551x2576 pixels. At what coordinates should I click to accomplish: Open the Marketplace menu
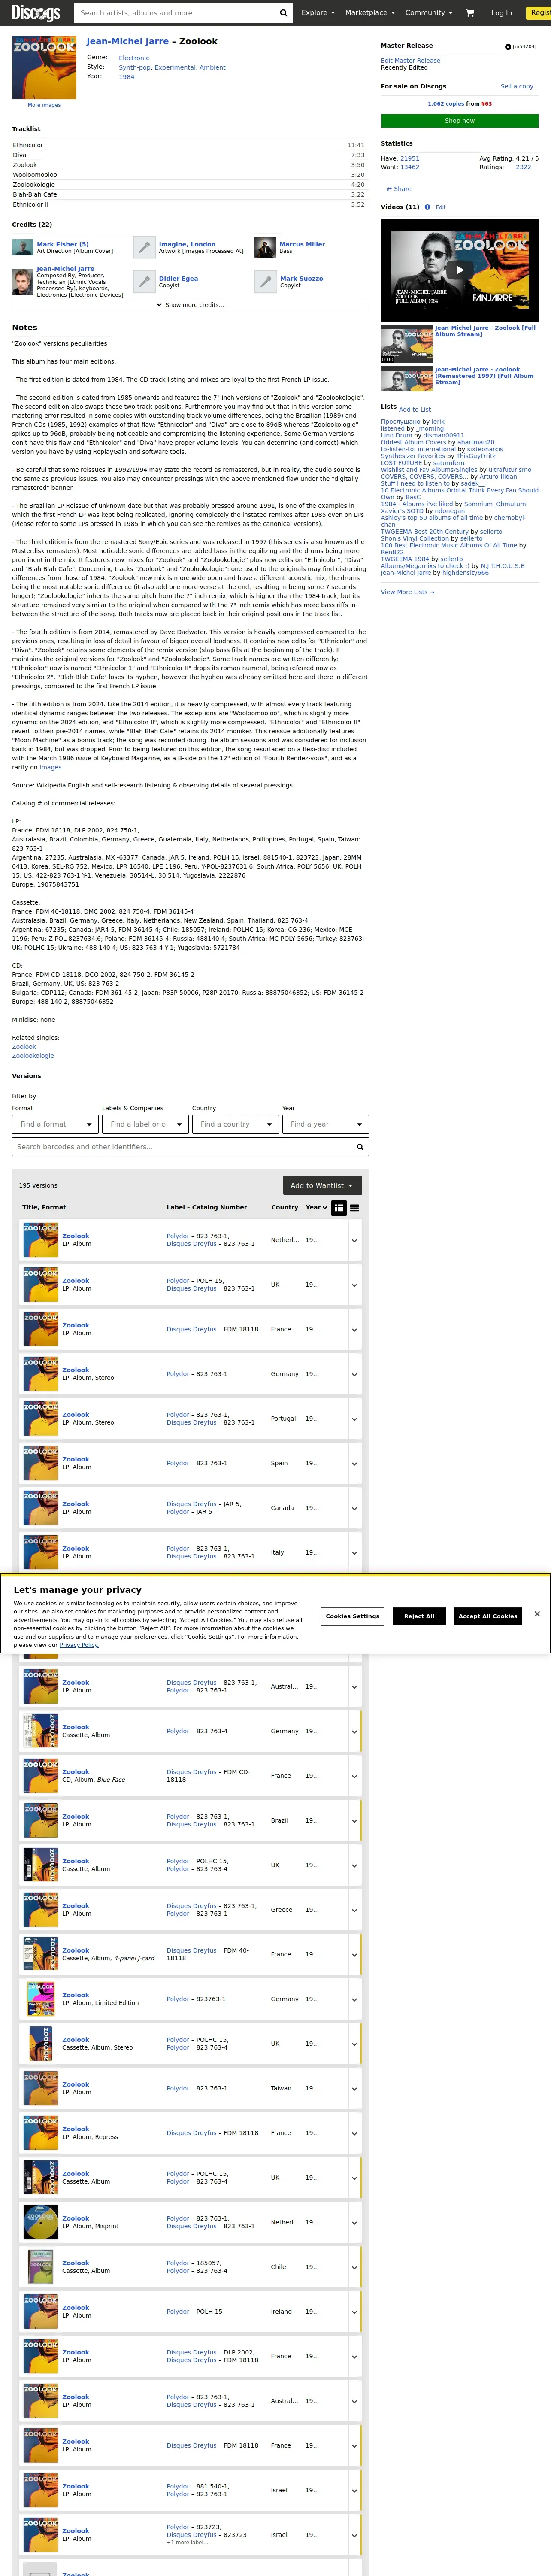369,13
